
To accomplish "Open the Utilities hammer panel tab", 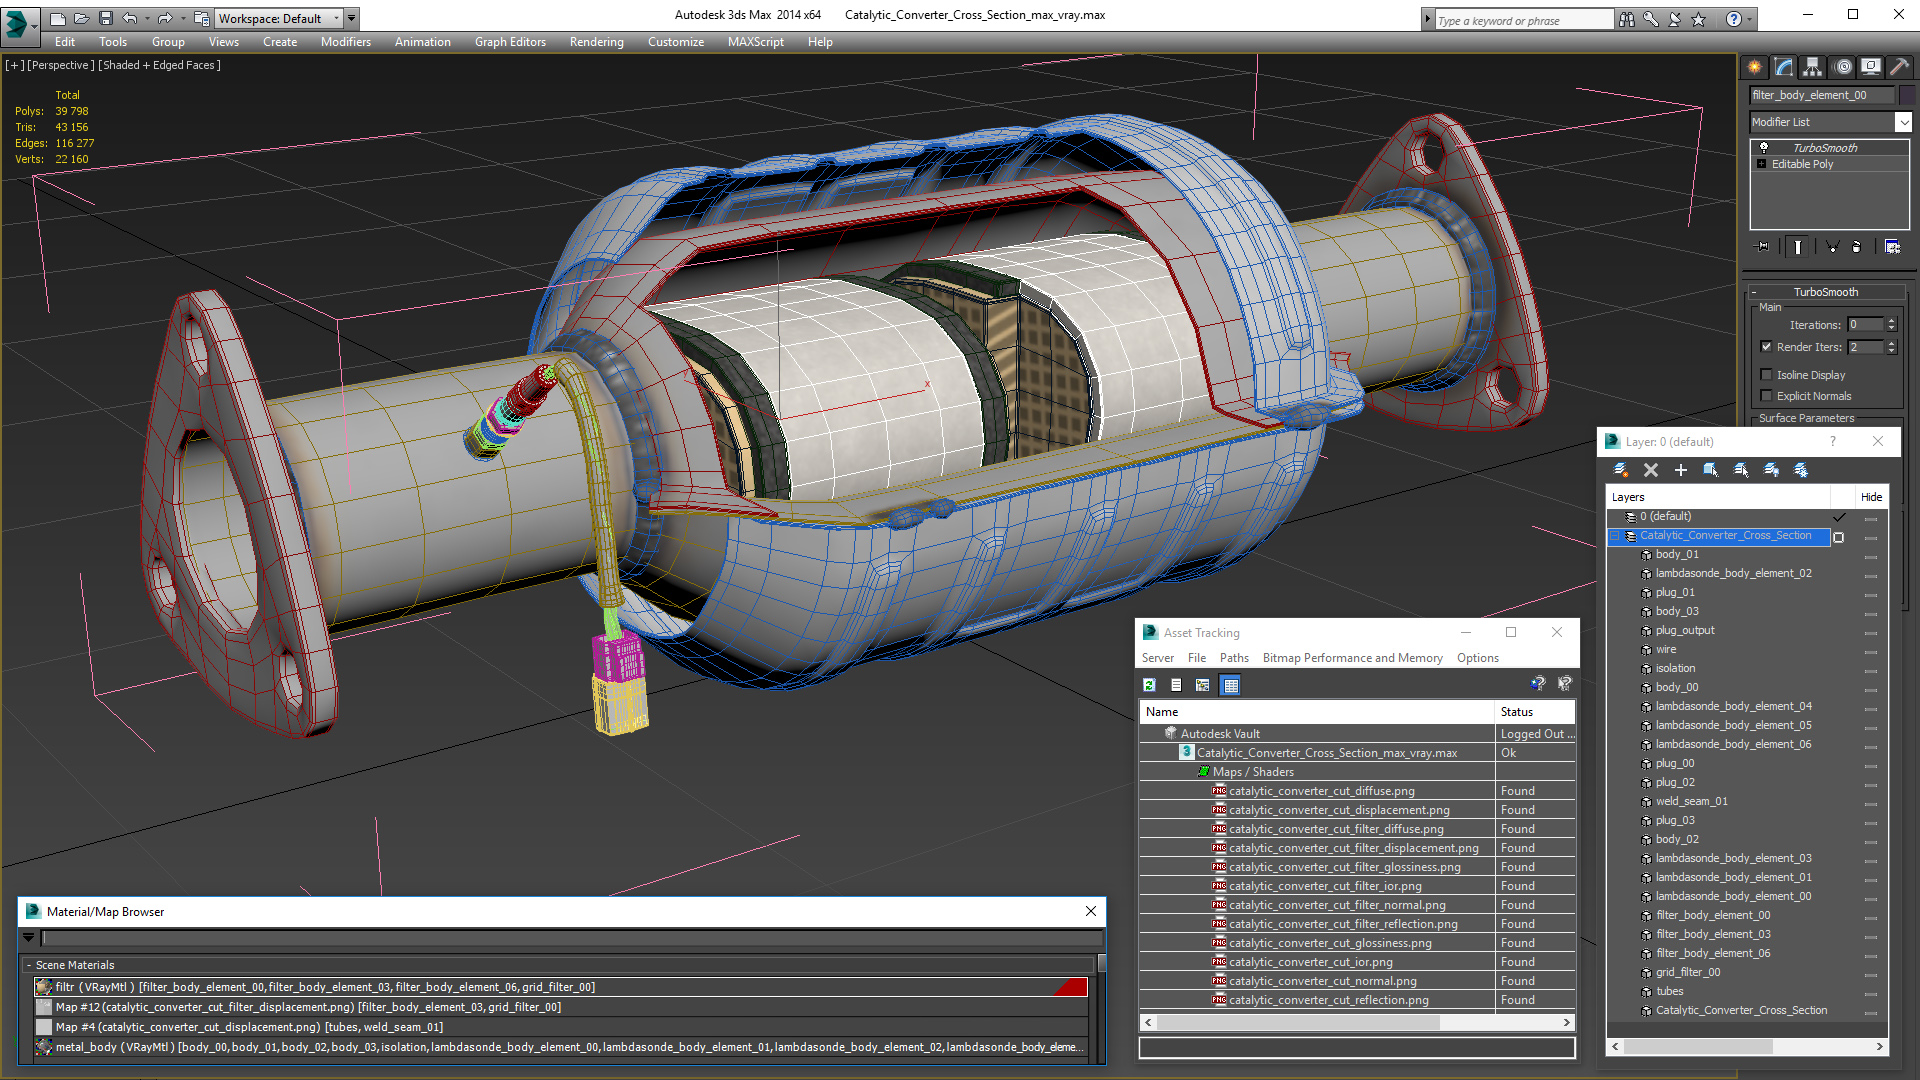I will pos(1899,67).
